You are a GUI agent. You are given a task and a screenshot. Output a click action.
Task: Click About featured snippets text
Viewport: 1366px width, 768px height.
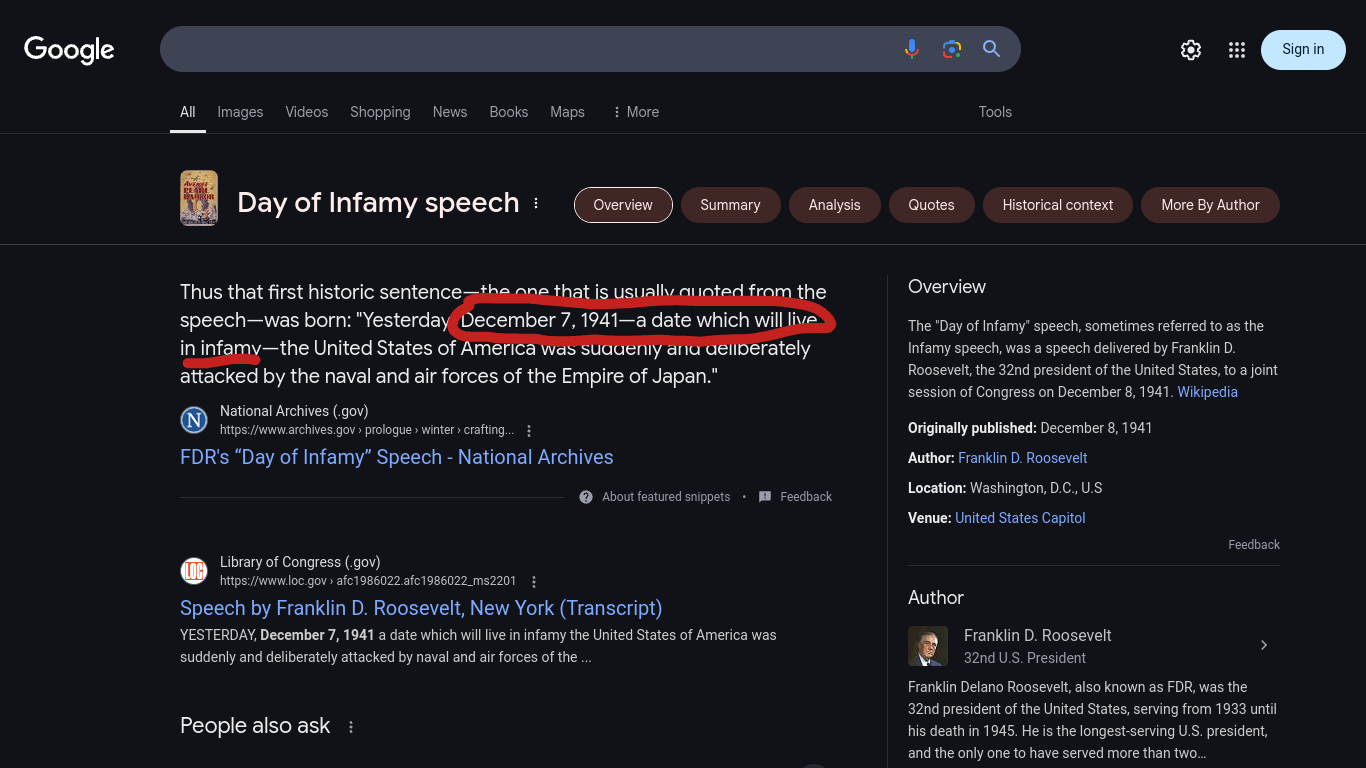point(666,497)
